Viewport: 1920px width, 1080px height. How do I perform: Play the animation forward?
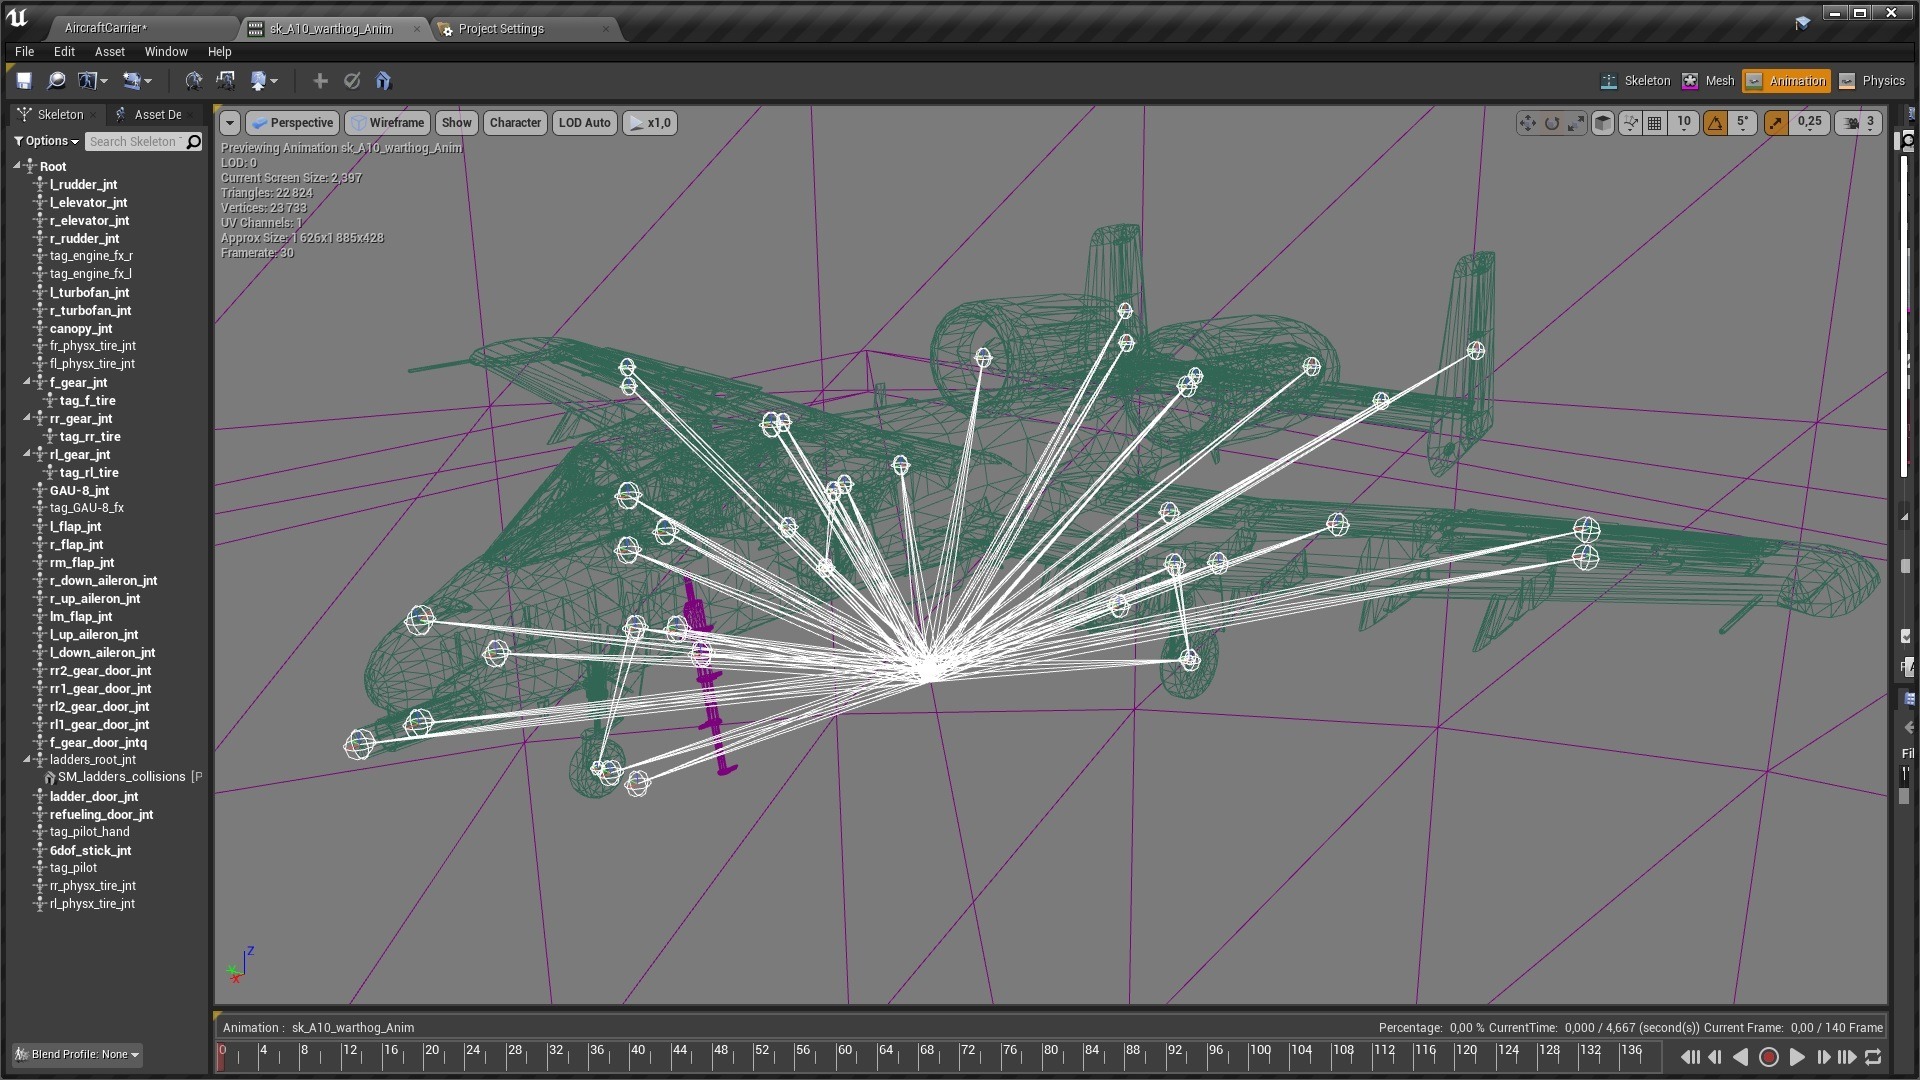tap(1797, 1057)
